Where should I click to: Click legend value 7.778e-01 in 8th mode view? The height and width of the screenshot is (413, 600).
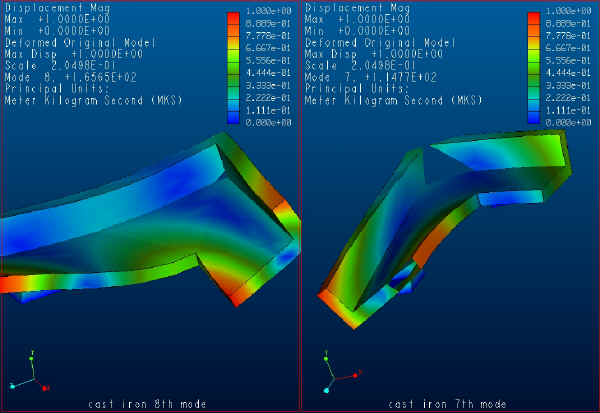[268, 36]
